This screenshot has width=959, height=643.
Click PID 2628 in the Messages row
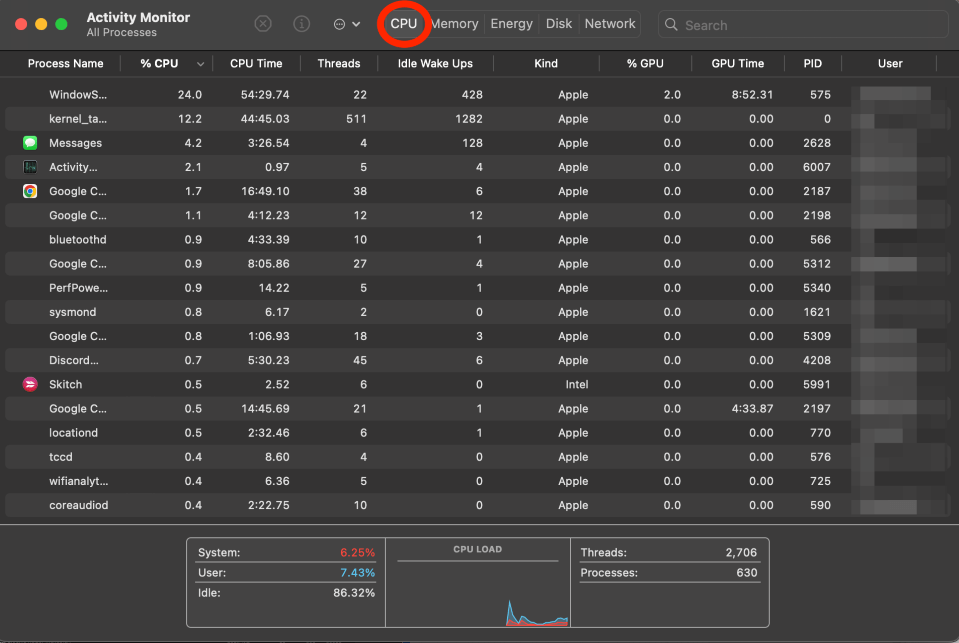pos(816,143)
